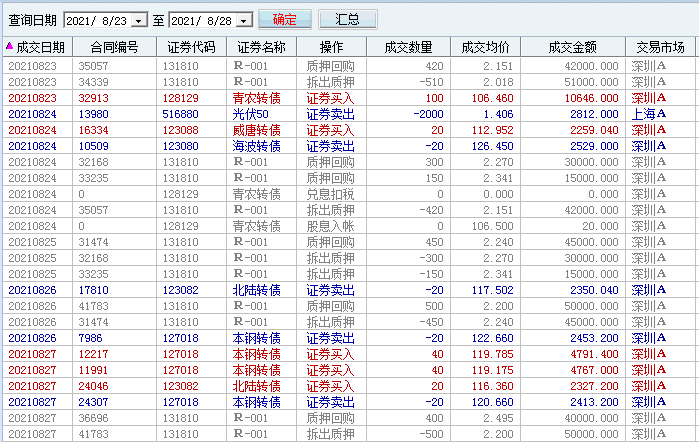This screenshot has width=699, height=442.
Task: Sort by 操作 column header
Action: pyautogui.click(x=332, y=47)
